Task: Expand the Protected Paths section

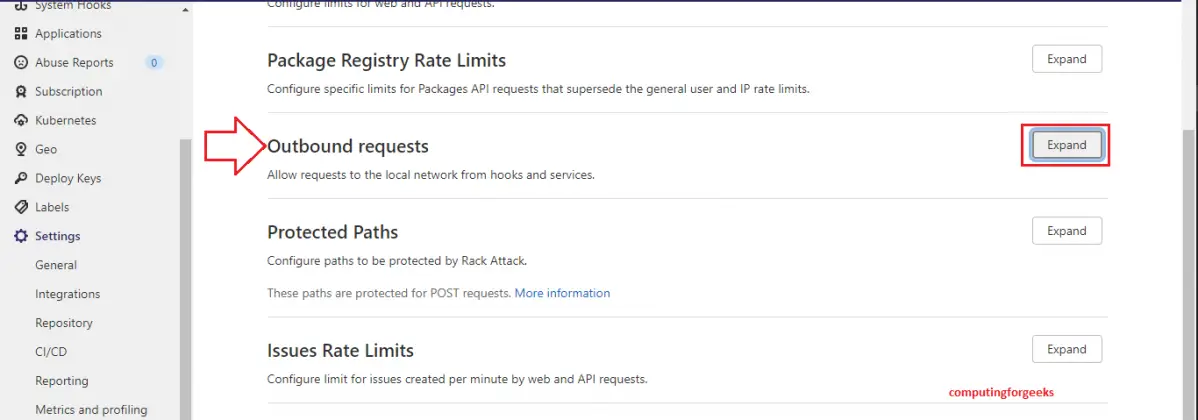Action: click(1066, 231)
